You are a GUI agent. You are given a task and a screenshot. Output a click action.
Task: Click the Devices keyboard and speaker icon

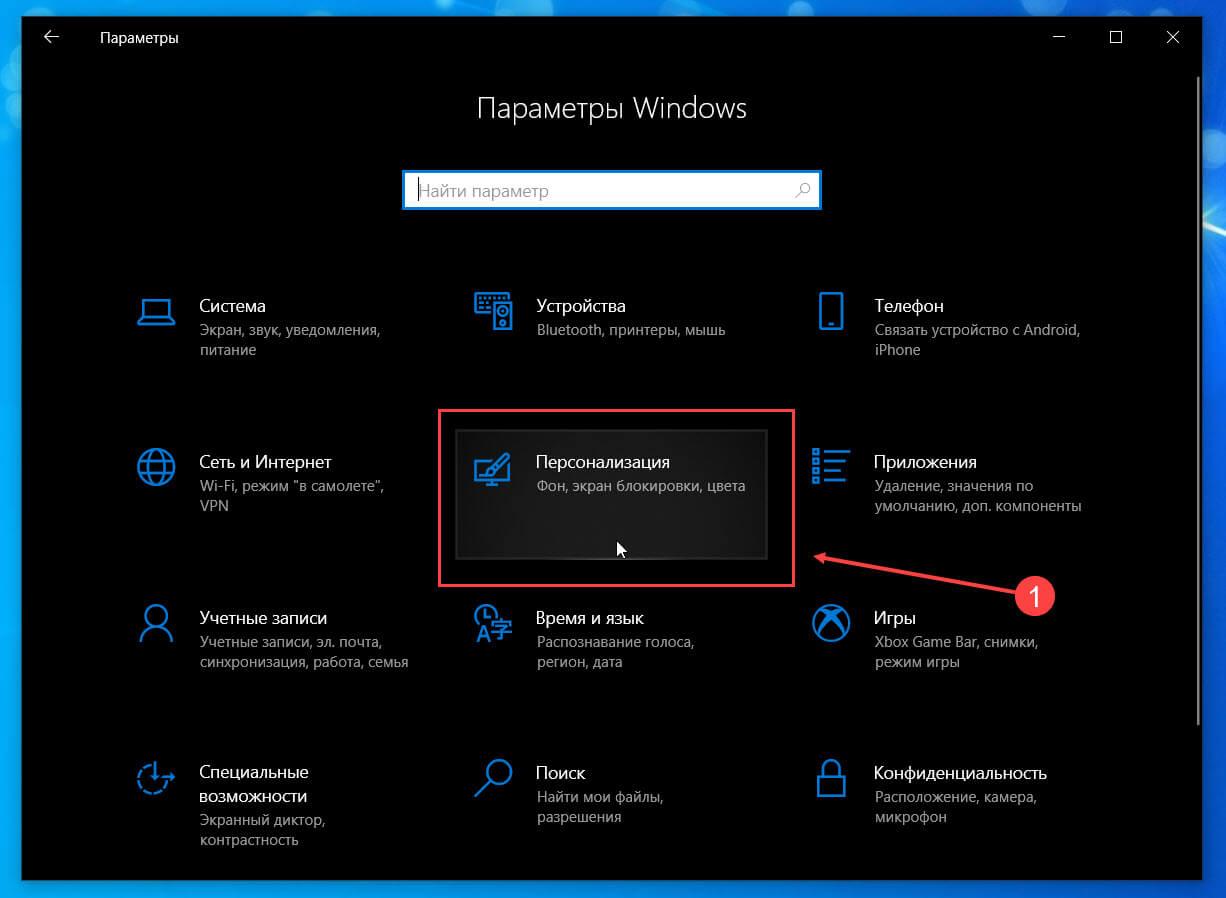click(493, 311)
